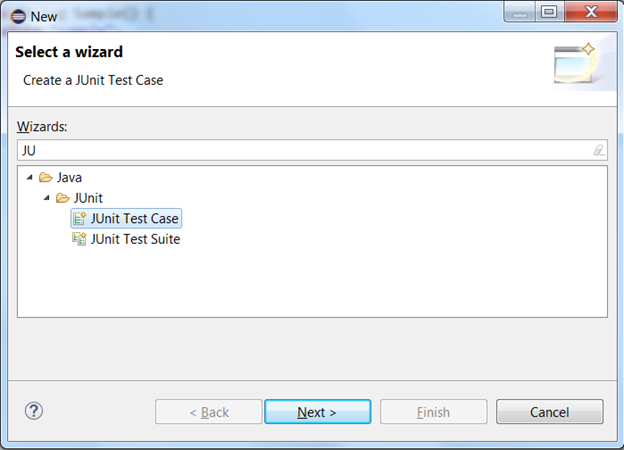Select the Java category label
The height and width of the screenshot is (450, 624).
coord(69,177)
